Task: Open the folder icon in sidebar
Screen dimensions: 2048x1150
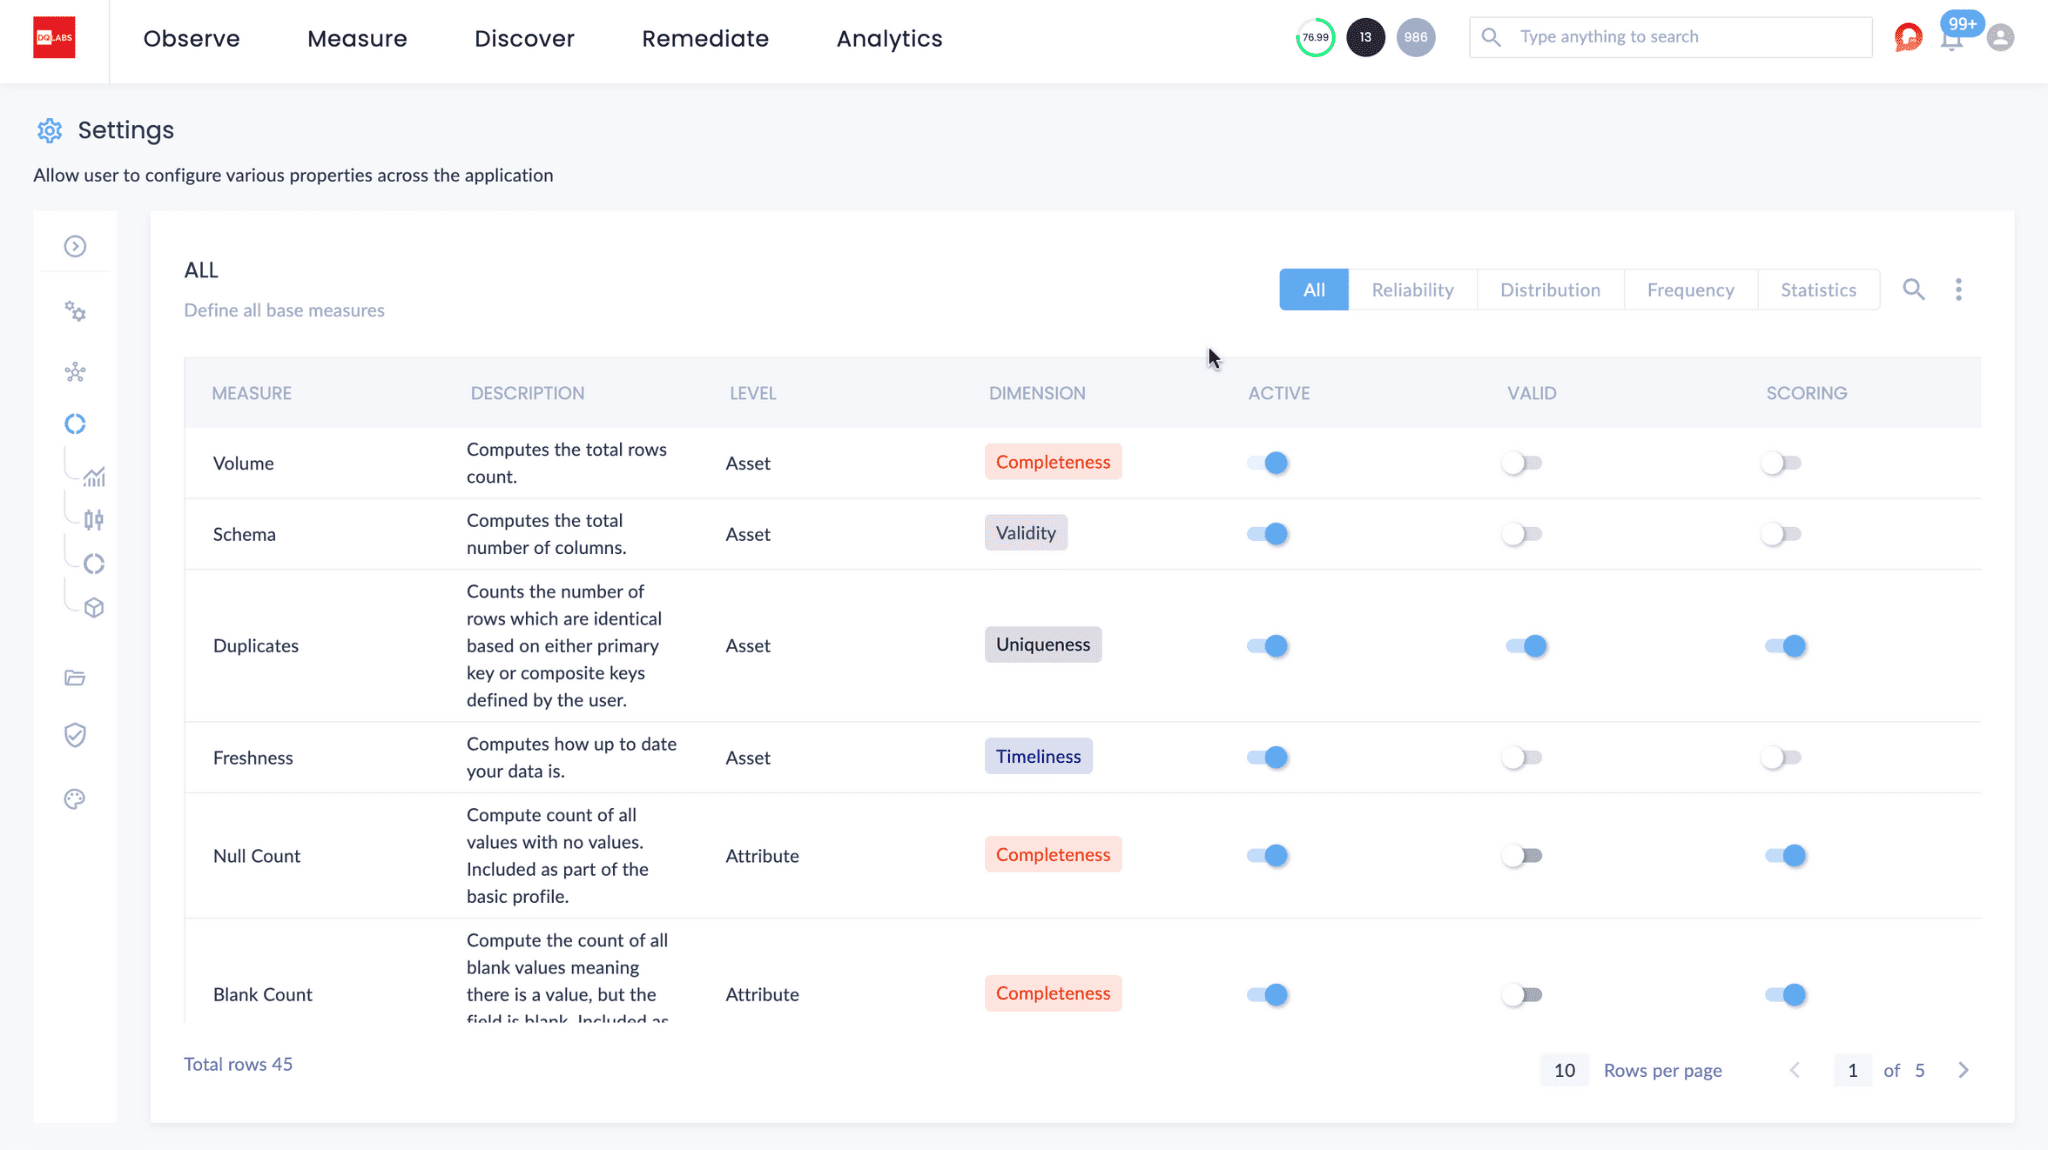Action: (75, 678)
